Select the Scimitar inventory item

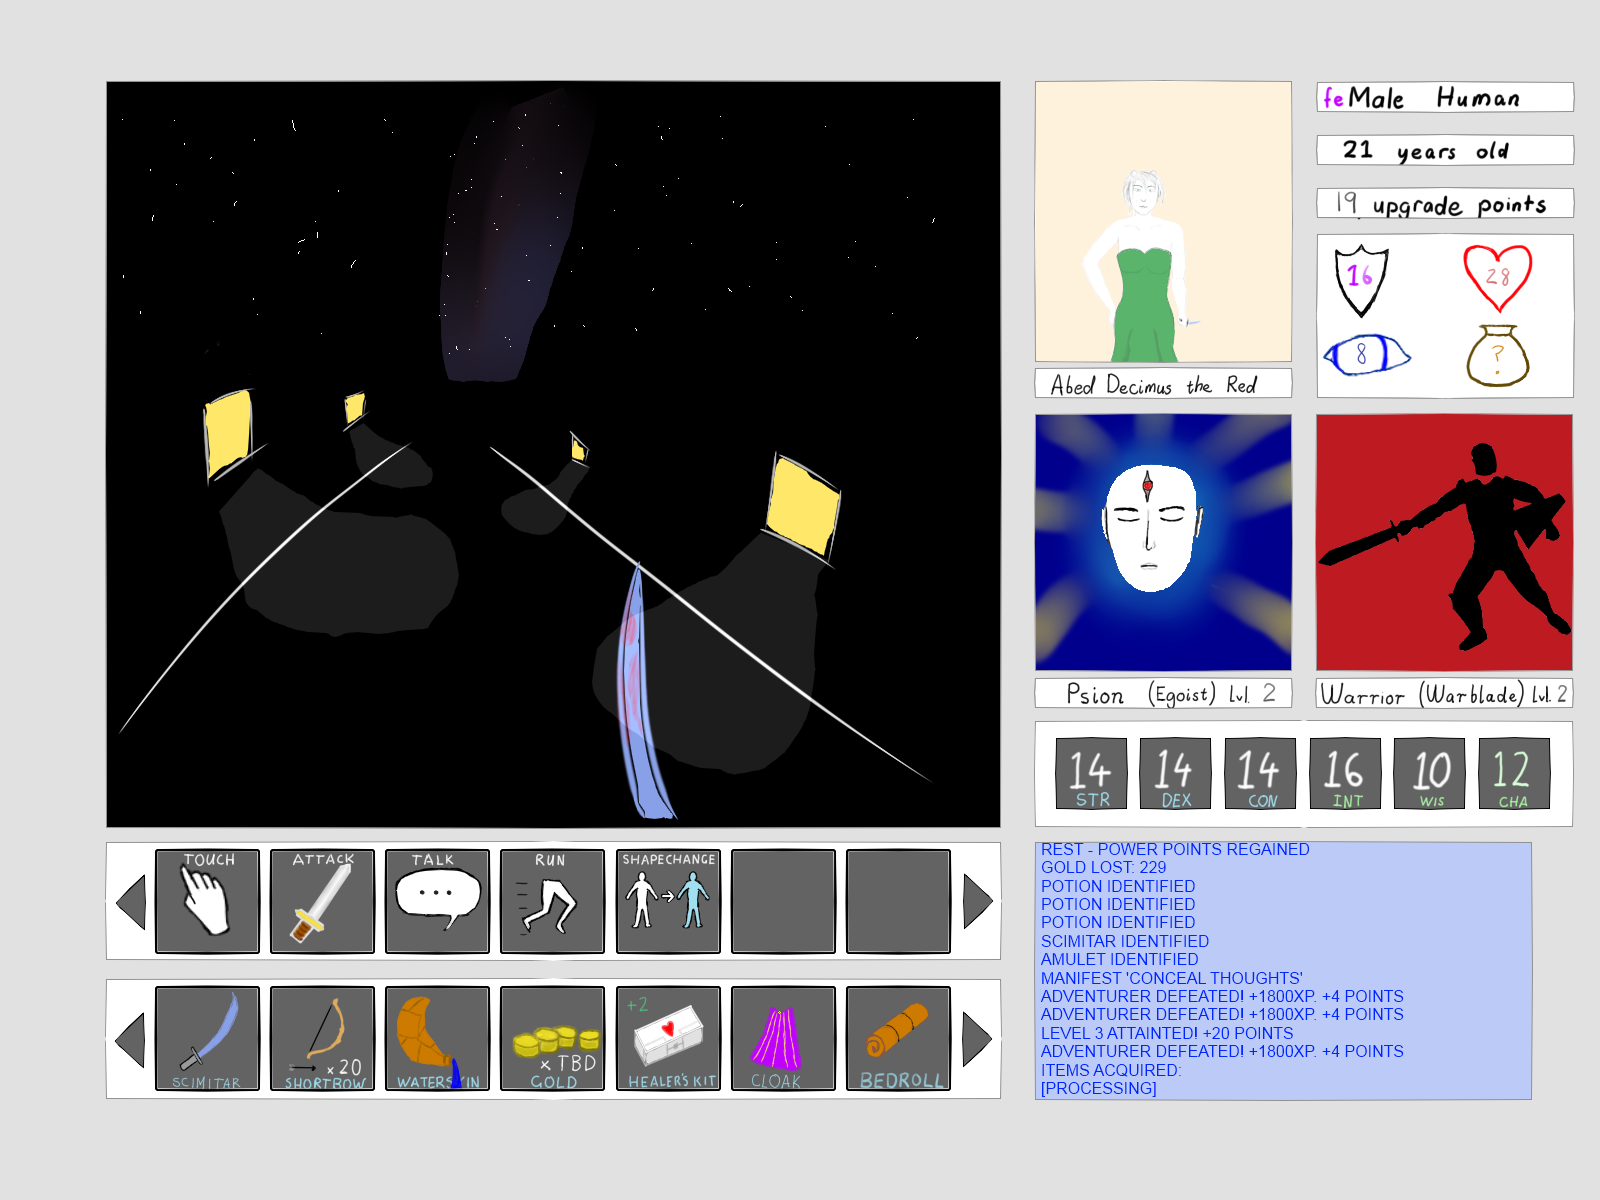pyautogui.click(x=207, y=1038)
